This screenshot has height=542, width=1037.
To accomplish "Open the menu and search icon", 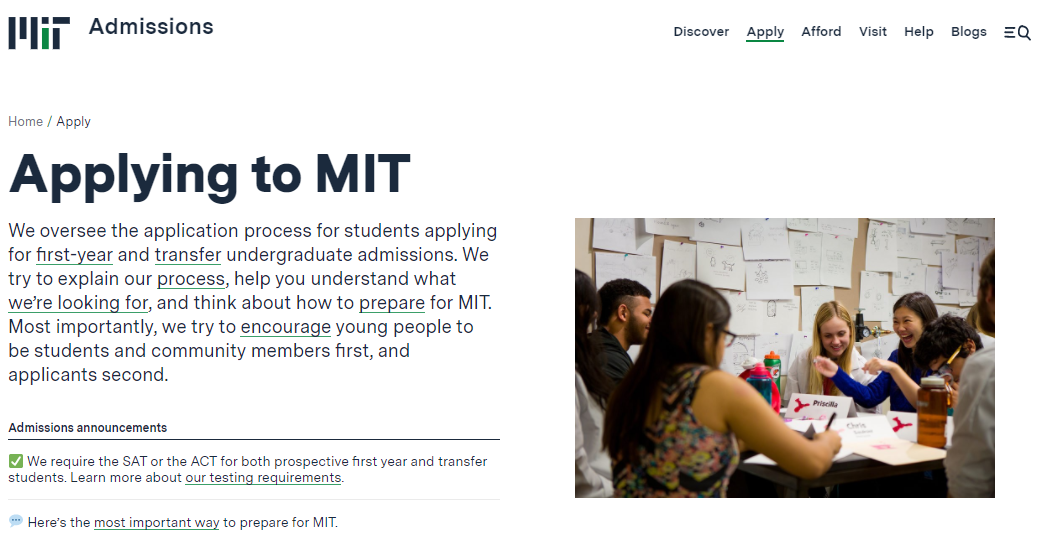I will (1017, 33).
